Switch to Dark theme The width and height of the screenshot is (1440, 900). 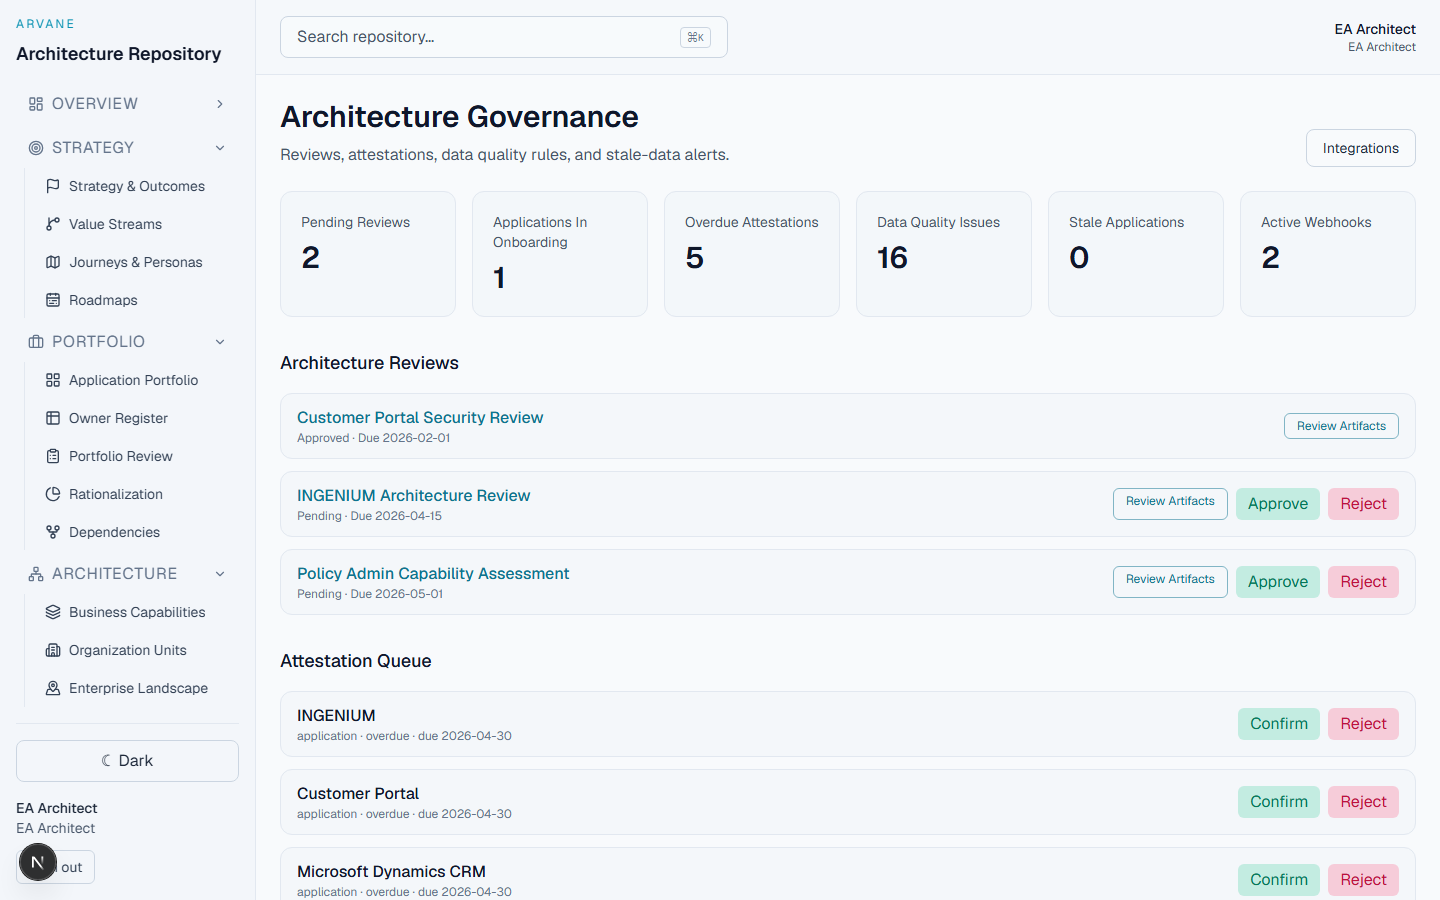tap(127, 761)
